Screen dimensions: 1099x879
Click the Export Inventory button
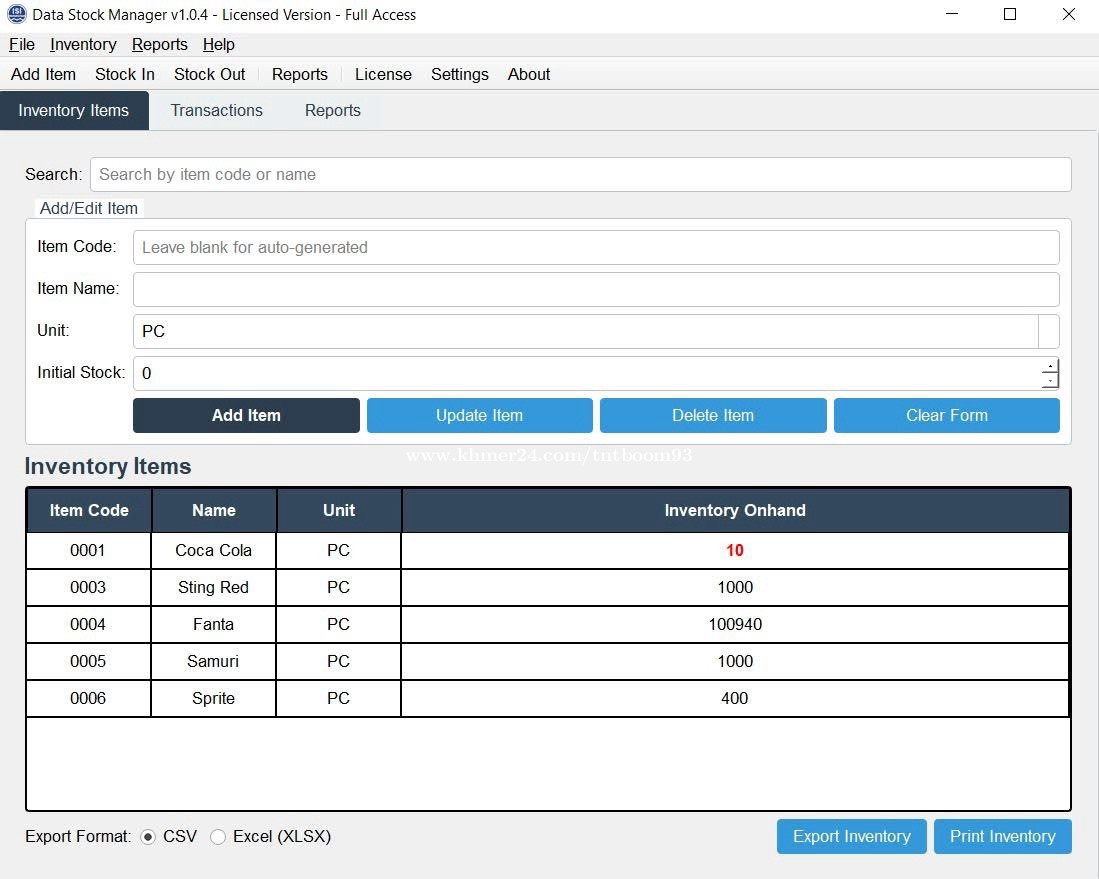point(852,836)
